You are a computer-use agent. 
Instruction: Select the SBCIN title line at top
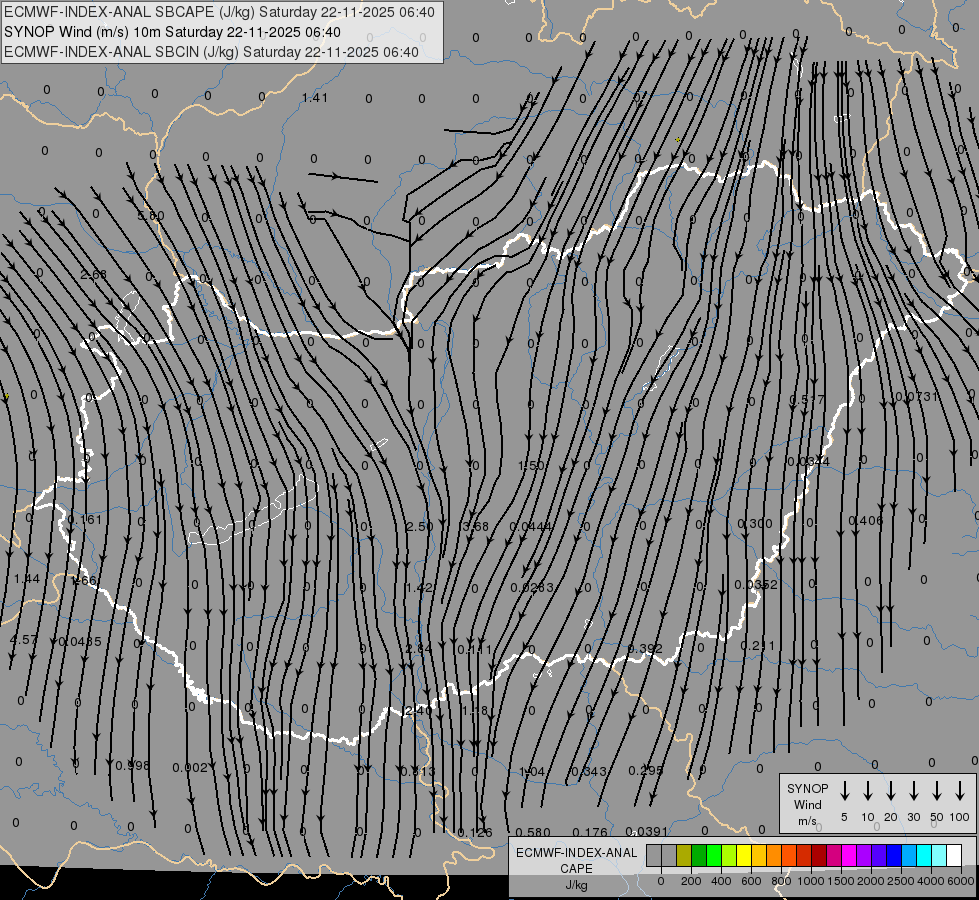pos(211,52)
